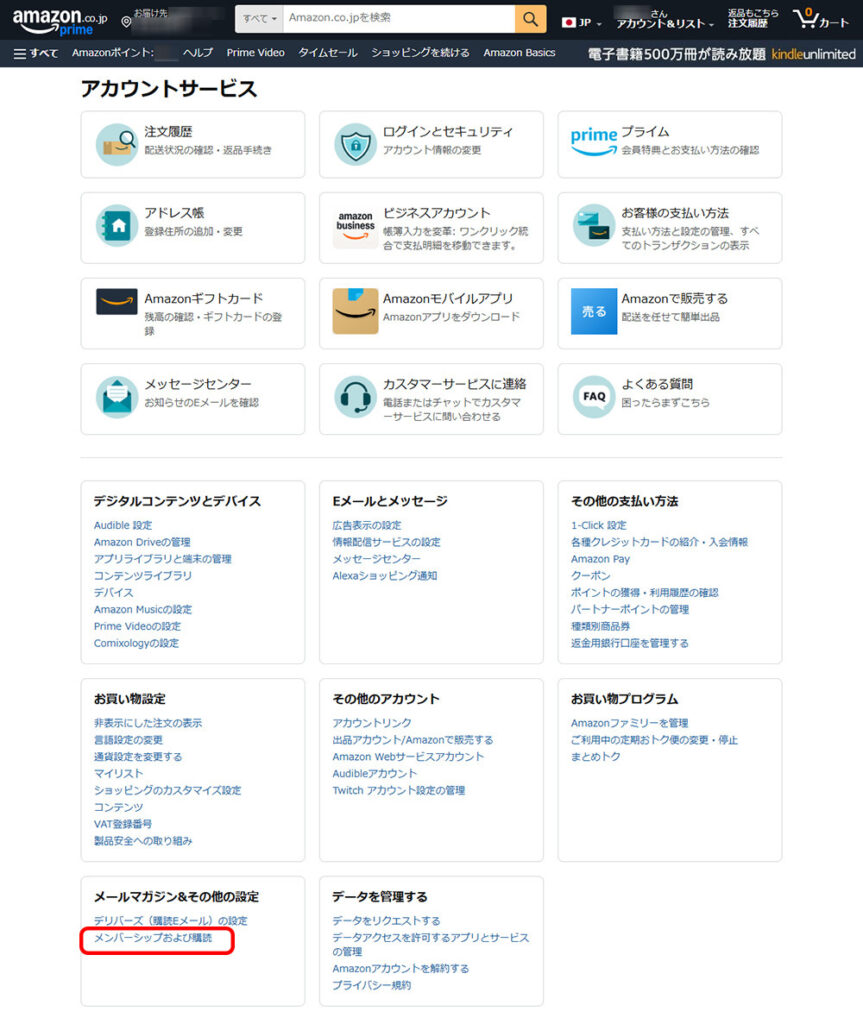This screenshot has height=1024, width=863.
Task: Click the Amazon.co.jp prime logo
Action: (59, 21)
